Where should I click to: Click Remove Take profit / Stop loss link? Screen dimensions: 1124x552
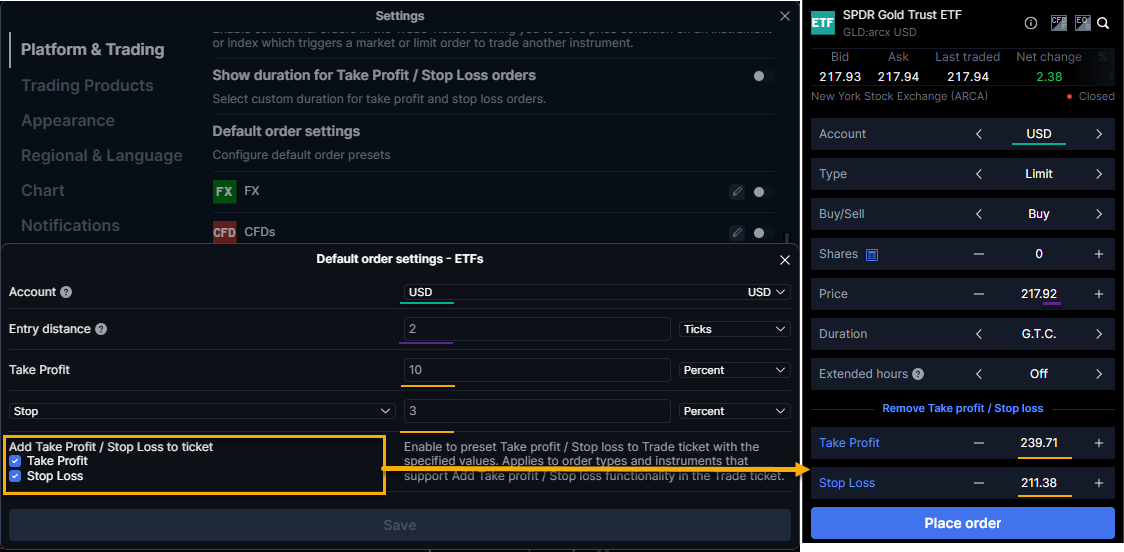pos(962,408)
